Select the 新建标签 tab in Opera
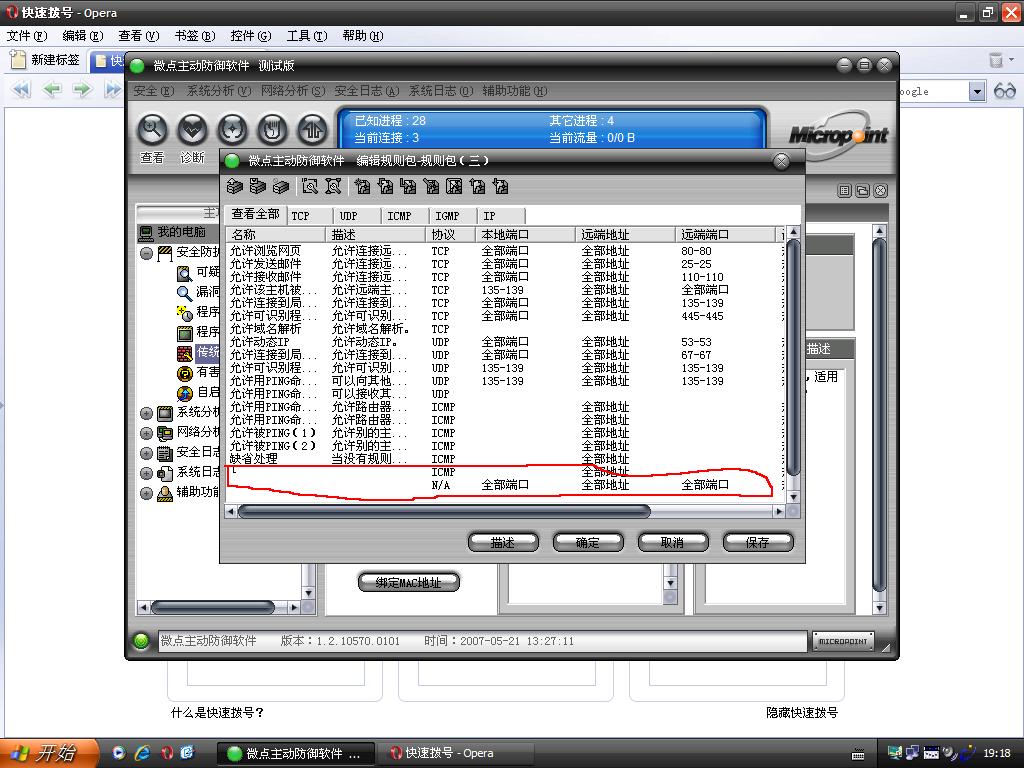1024x768 pixels. [x=47, y=60]
